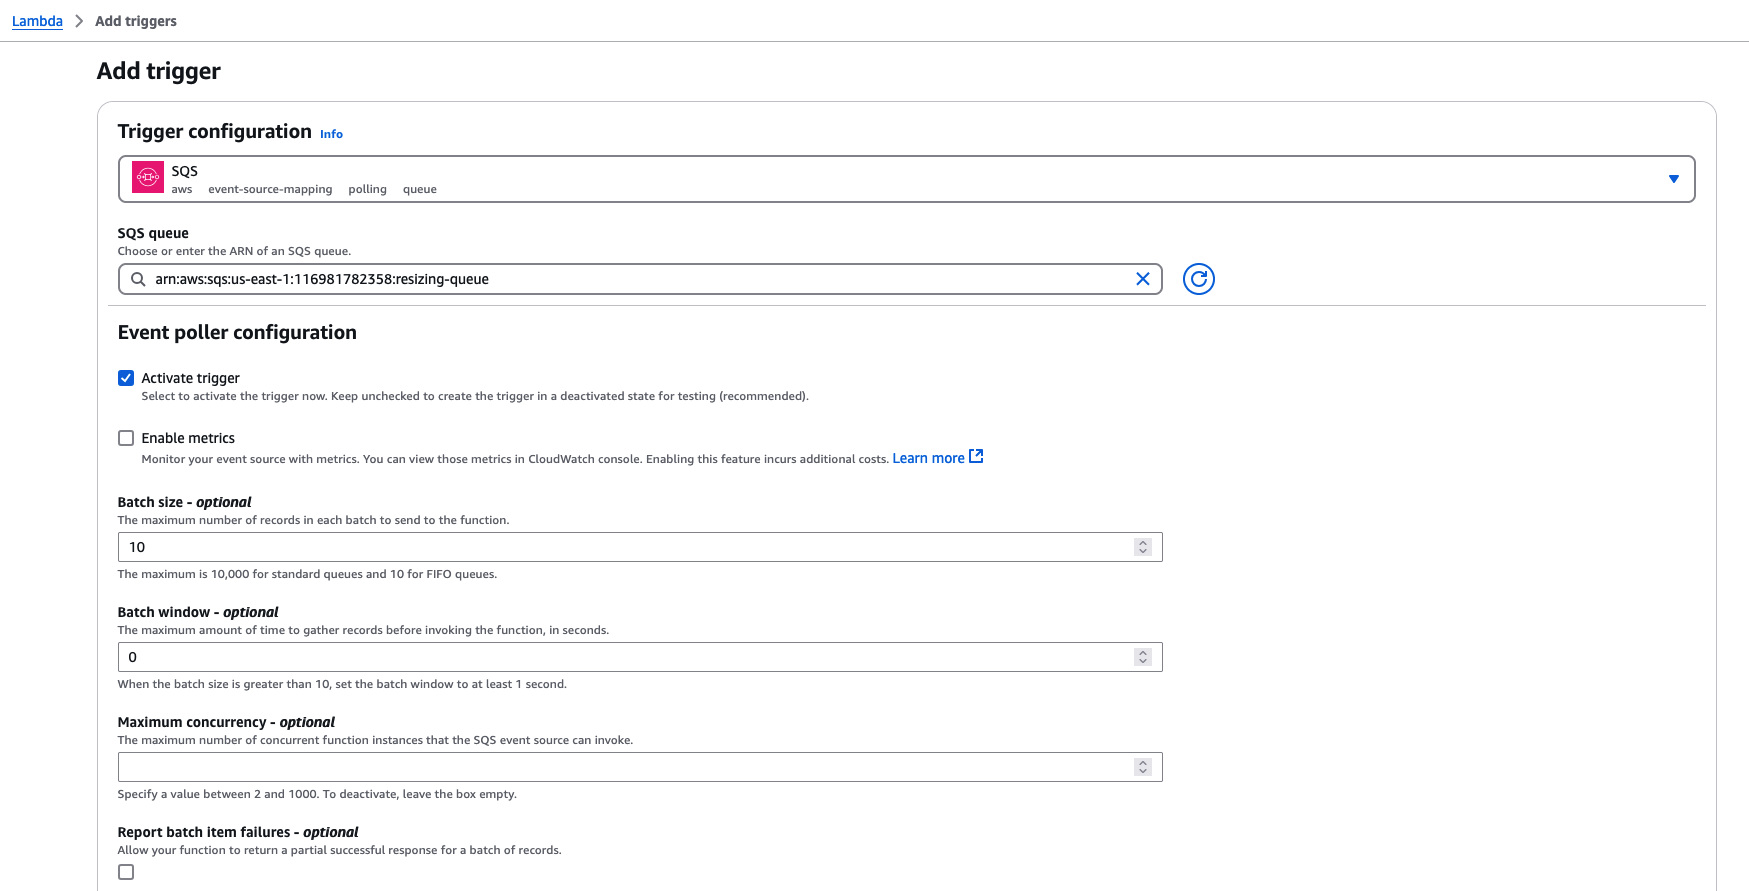Adjust the Batch window stepper arrows
The height and width of the screenshot is (891, 1749).
tap(1143, 657)
